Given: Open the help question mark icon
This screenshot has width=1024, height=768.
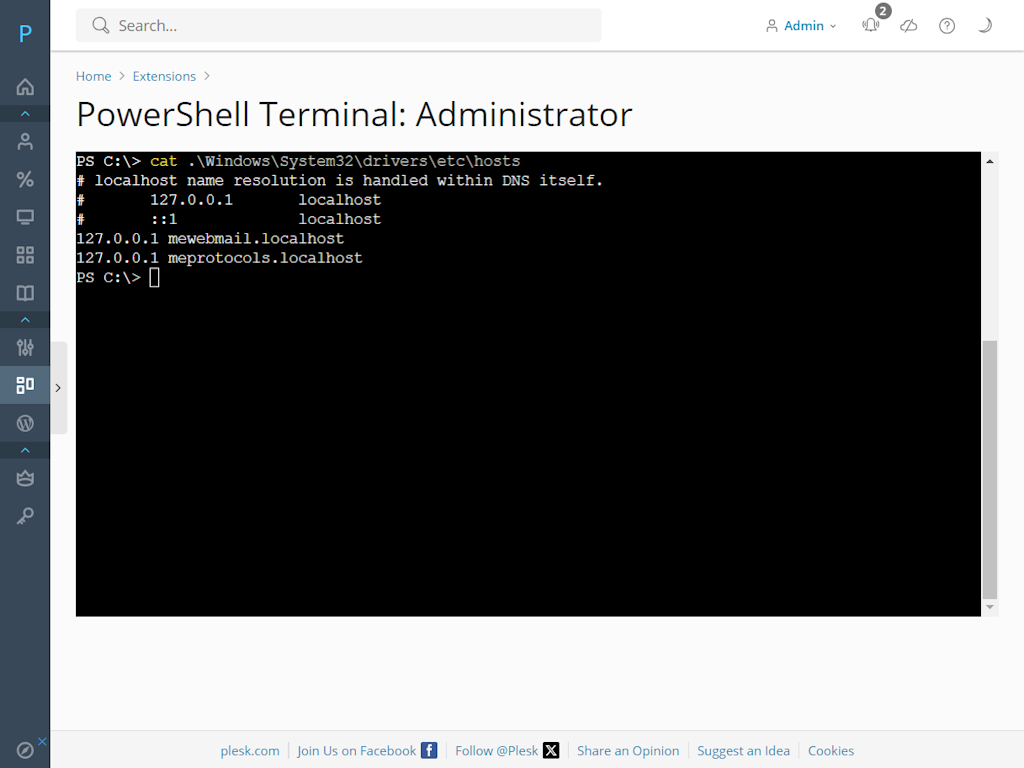Looking at the screenshot, I should (946, 25).
